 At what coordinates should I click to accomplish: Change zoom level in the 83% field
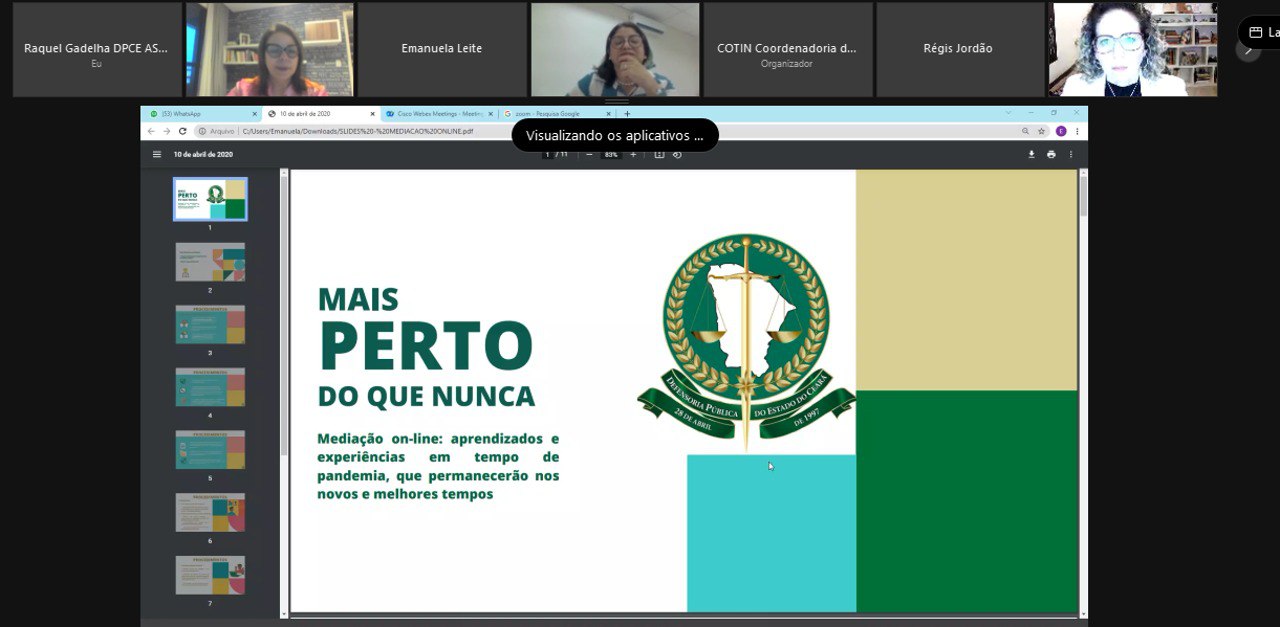(x=611, y=153)
